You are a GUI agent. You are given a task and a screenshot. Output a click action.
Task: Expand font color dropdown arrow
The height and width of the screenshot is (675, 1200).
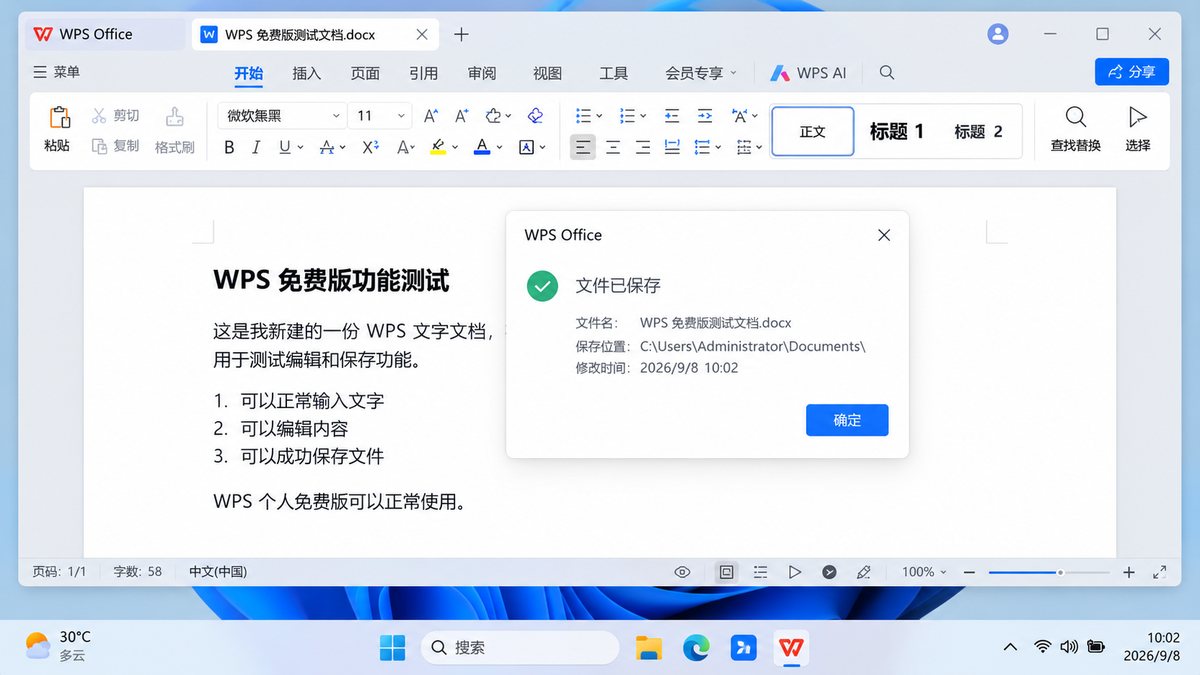[499, 148]
